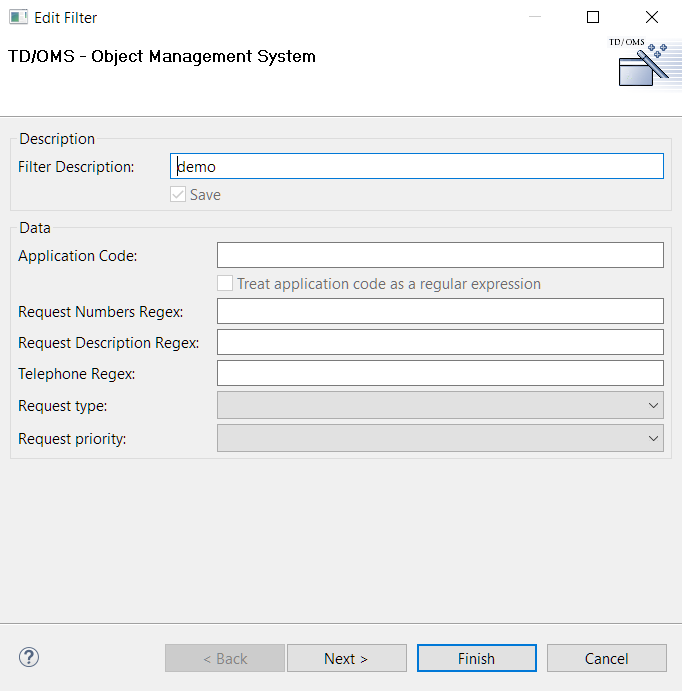Click the < Back button
Screen dimensions: 682x691
pyautogui.click(x=225, y=658)
